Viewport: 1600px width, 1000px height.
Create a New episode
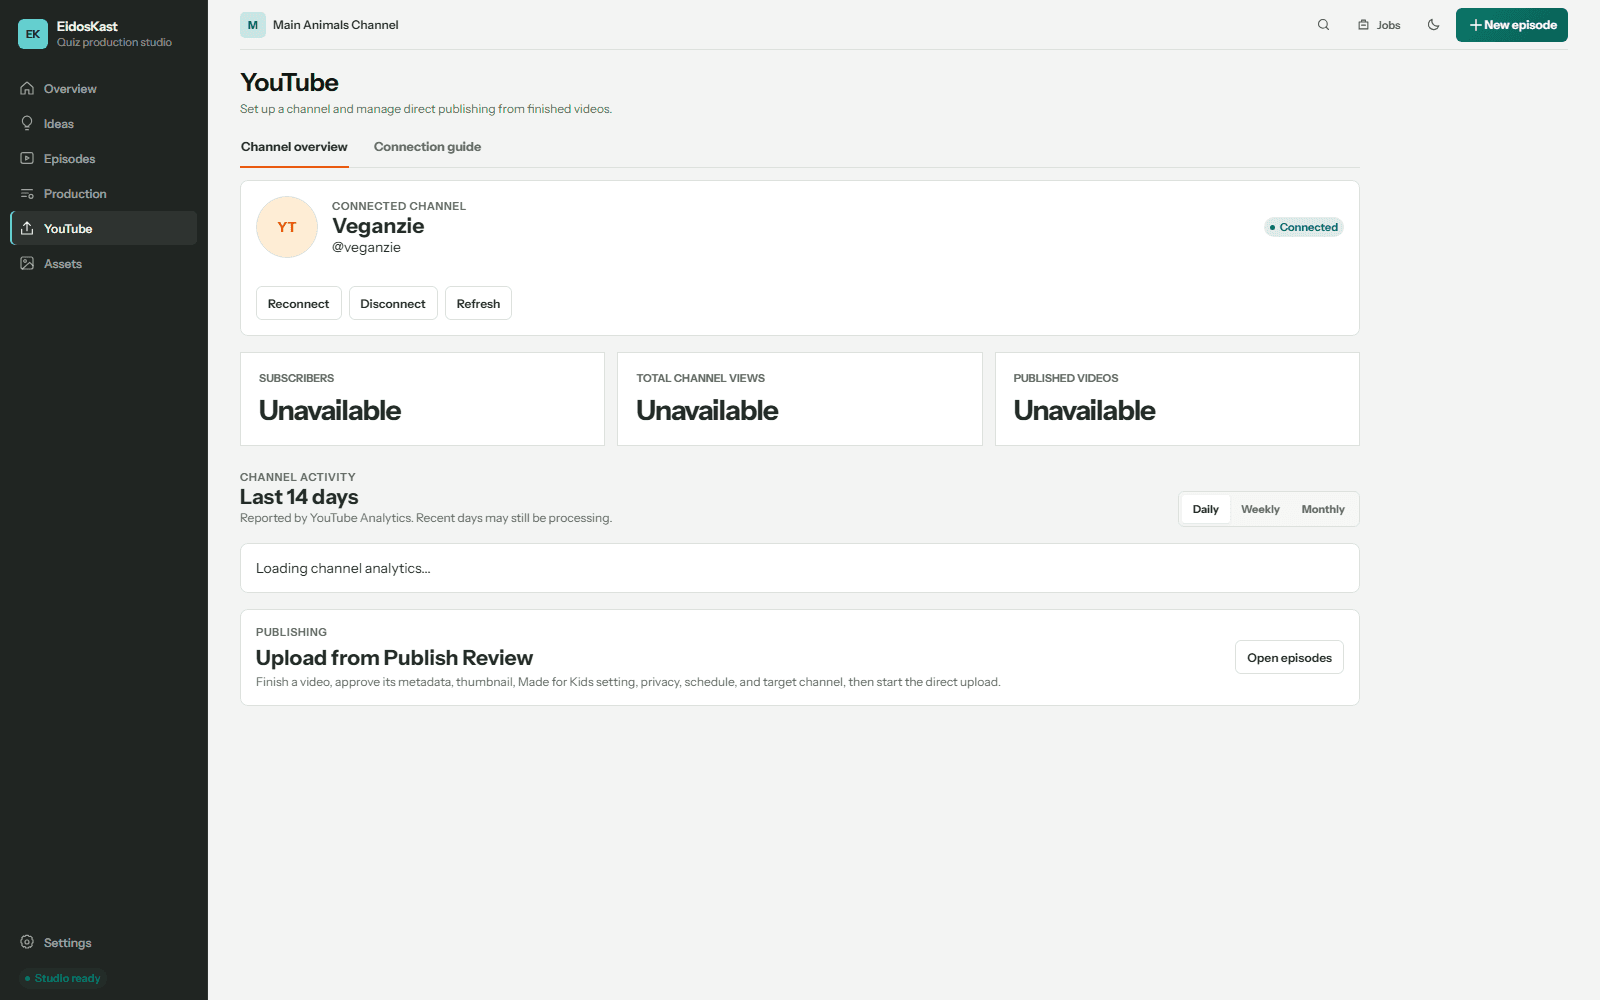pyautogui.click(x=1512, y=25)
